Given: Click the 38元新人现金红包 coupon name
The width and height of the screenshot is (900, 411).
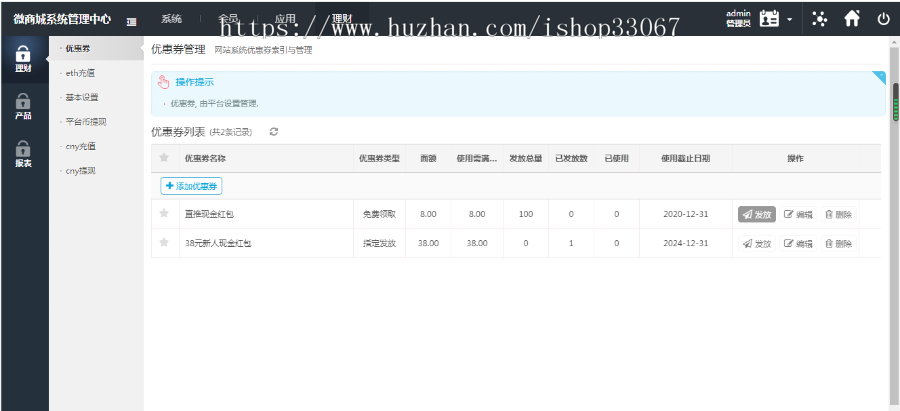Looking at the screenshot, I should (218, 243).
